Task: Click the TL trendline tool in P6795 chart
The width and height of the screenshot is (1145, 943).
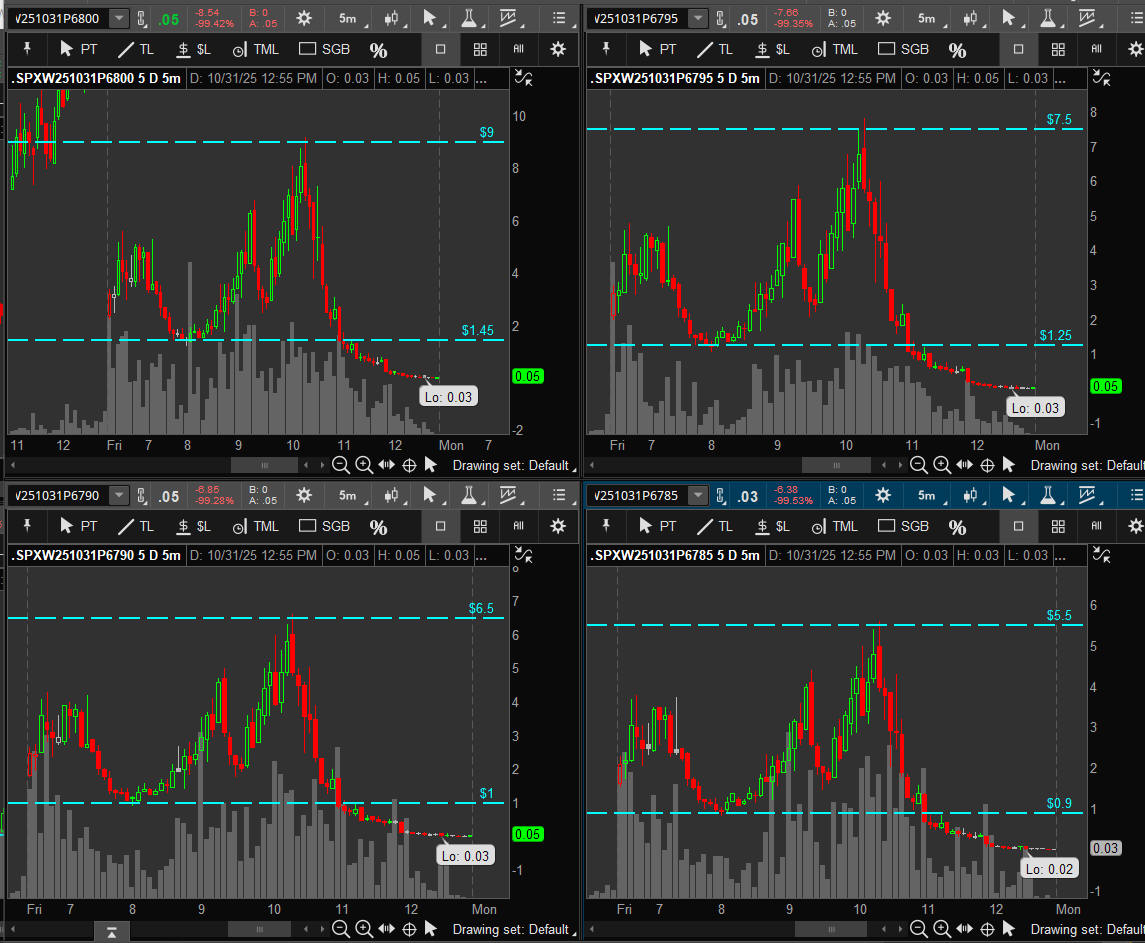Action: [x=715, y=49]
